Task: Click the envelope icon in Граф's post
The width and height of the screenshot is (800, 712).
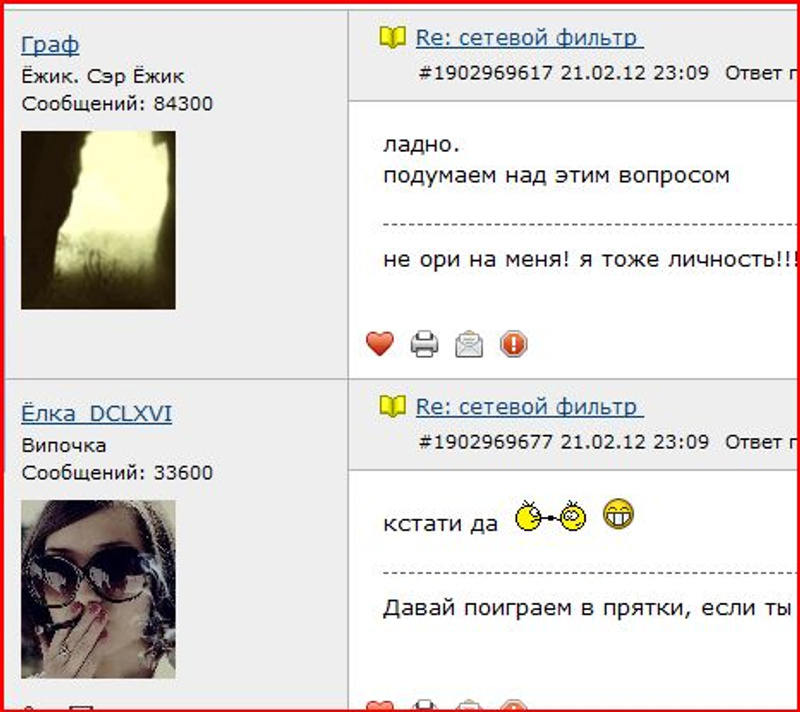Action: [x=469, y=344]
